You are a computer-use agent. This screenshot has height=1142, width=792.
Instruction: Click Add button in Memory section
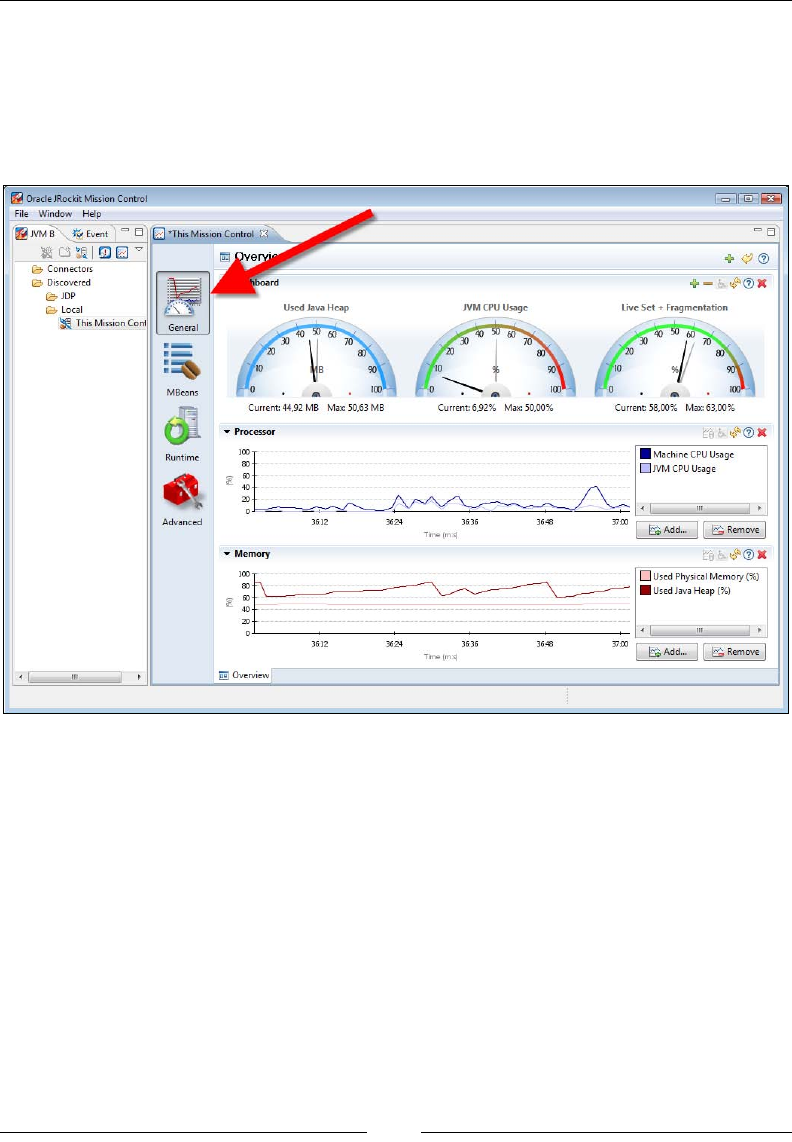667,652
